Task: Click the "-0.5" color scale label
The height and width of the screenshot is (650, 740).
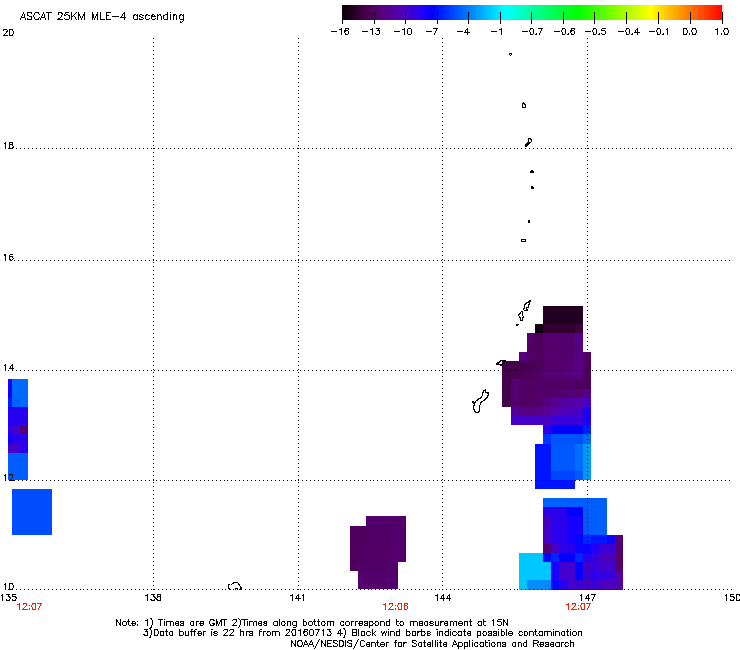Action: (x=596, y=32)
